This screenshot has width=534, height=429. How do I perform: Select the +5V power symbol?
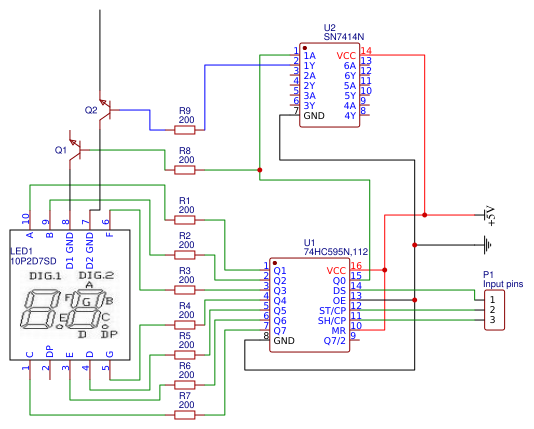(x=489, y=215)
